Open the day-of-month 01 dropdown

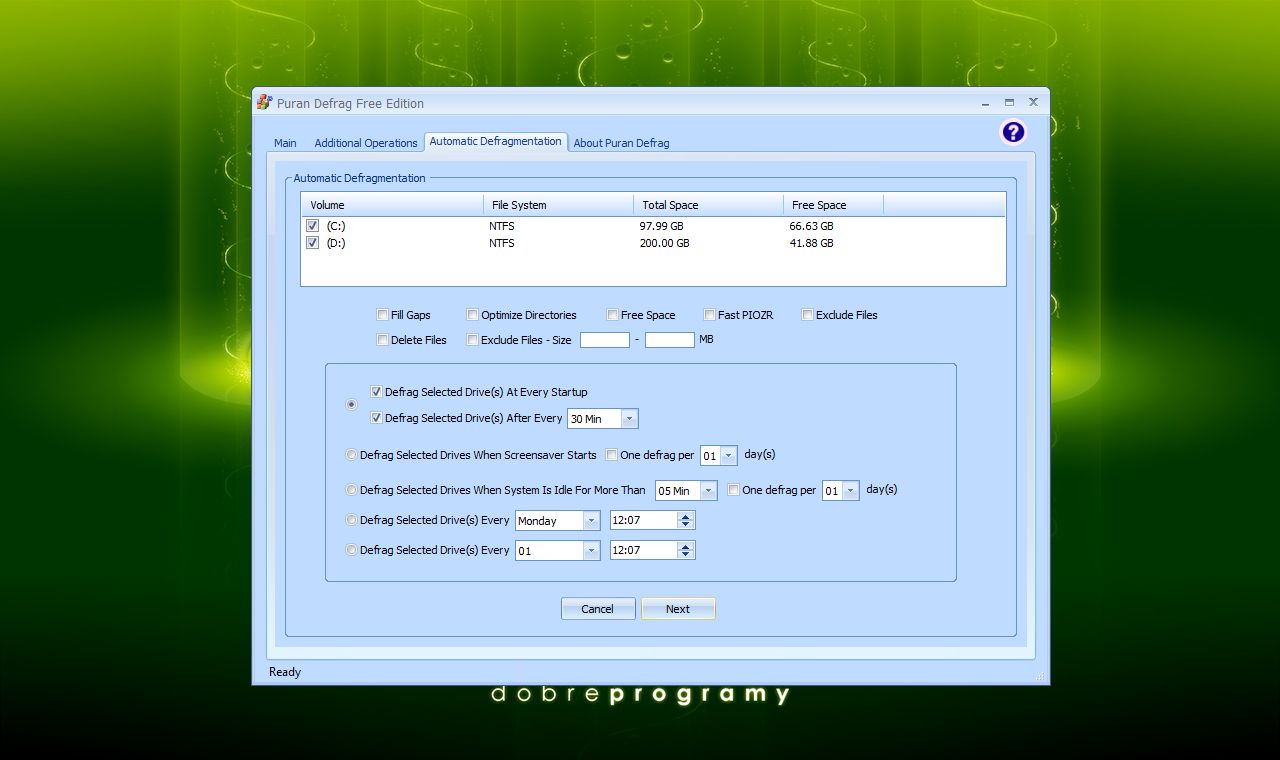590,551
